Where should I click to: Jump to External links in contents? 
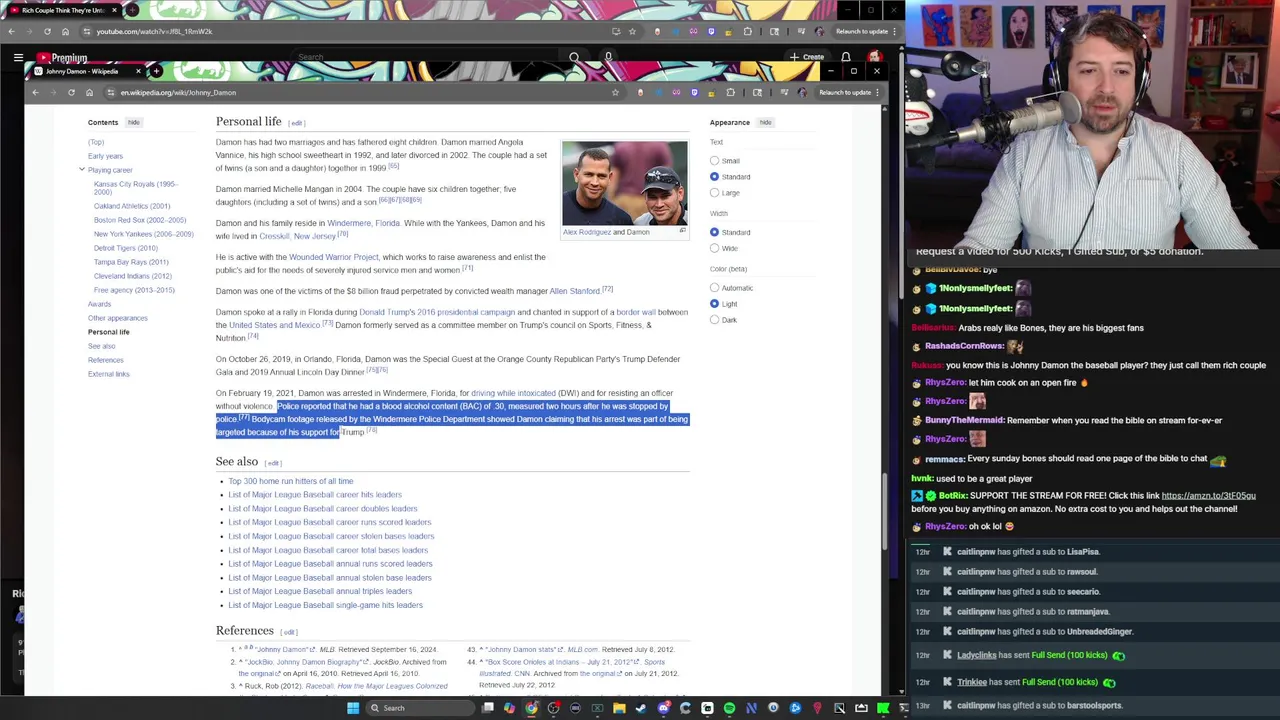point(108,374)
